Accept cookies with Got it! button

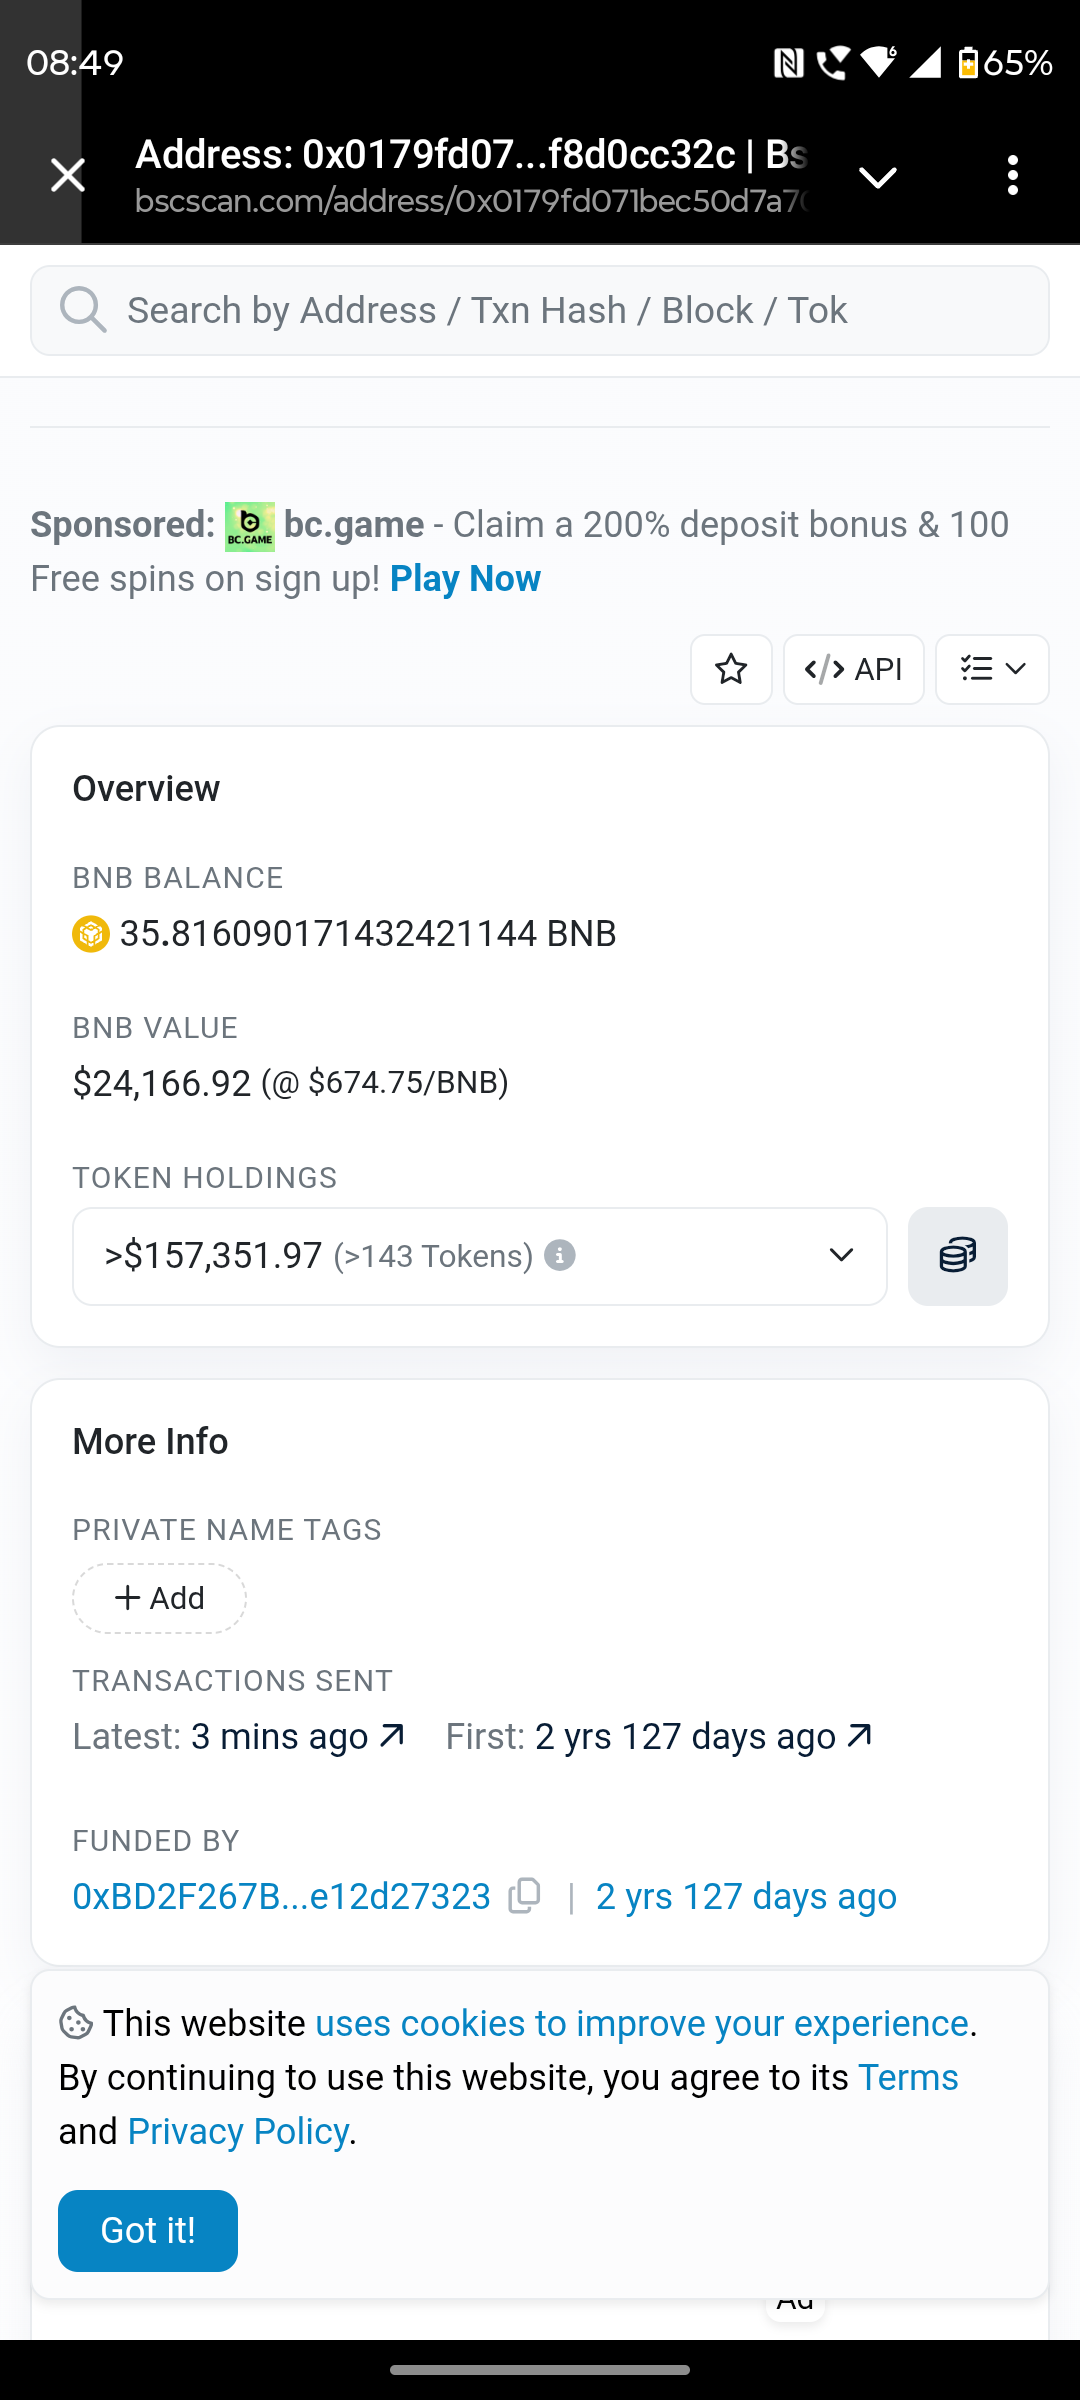(x=148, y=2231)
